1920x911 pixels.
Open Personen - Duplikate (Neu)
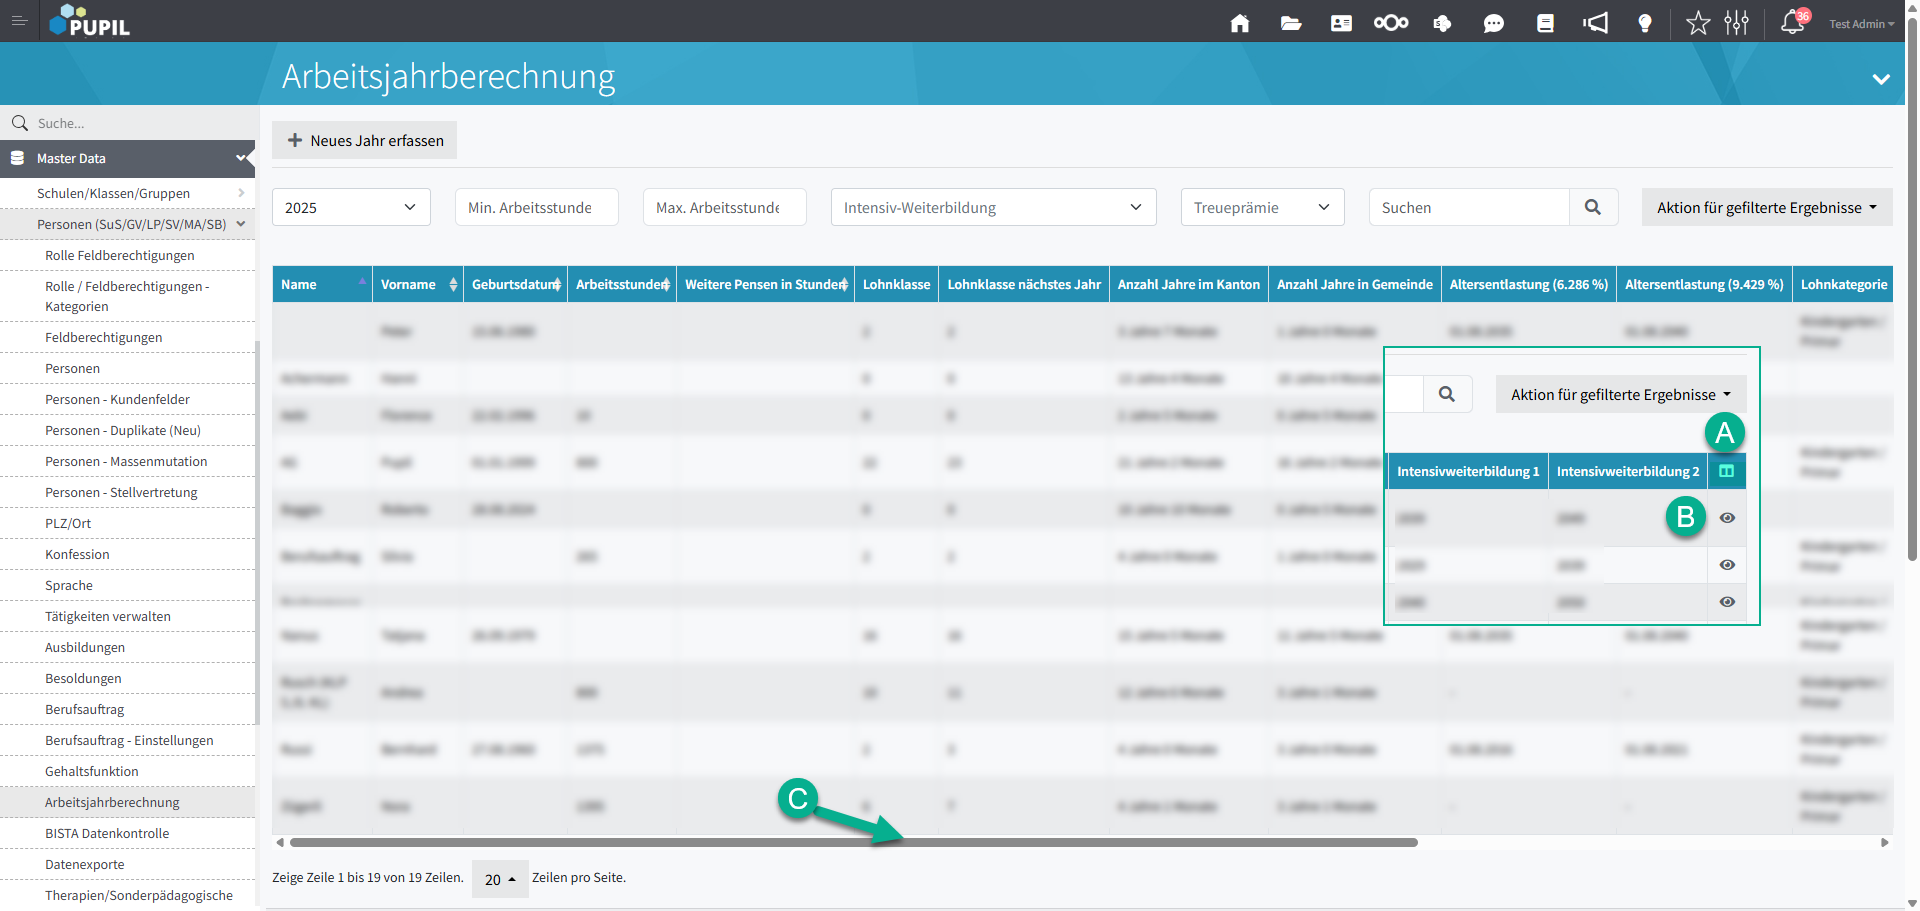123,430
